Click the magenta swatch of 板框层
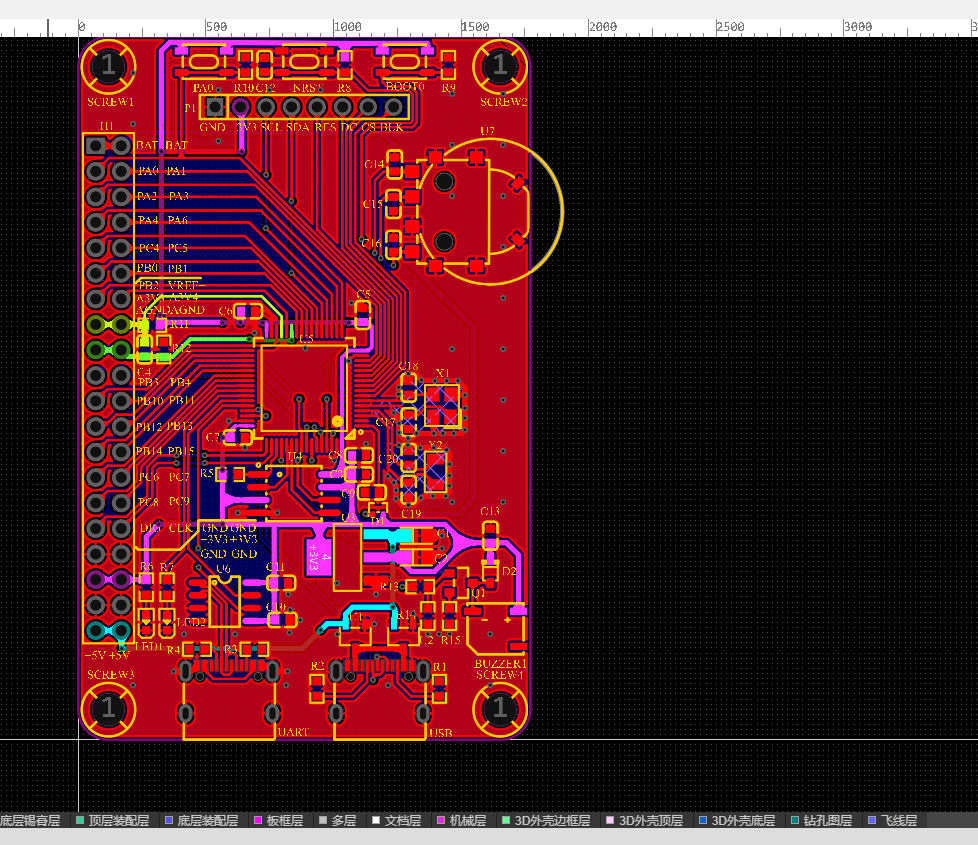Screen dimensions: 978x845 258,821
